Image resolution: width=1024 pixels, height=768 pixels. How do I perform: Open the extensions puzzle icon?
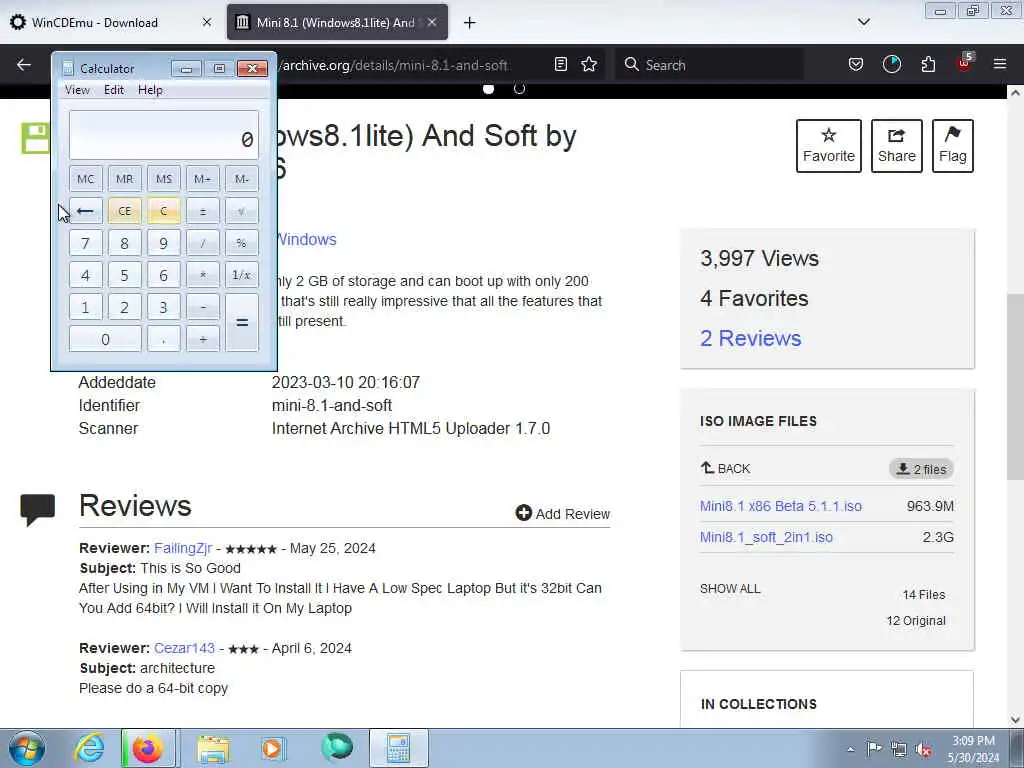928,64
